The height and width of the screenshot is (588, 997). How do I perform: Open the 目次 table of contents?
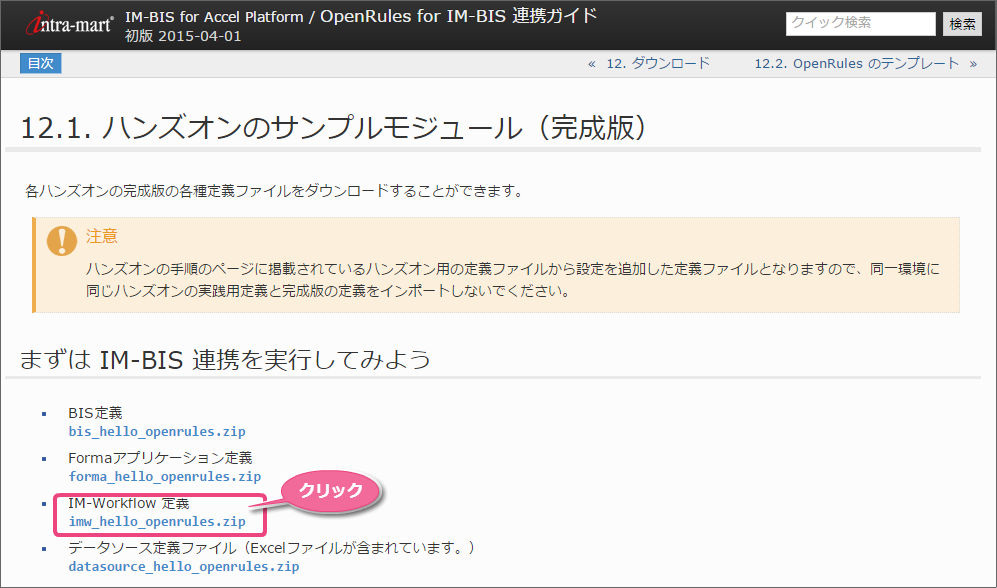[x=41, y=64]
